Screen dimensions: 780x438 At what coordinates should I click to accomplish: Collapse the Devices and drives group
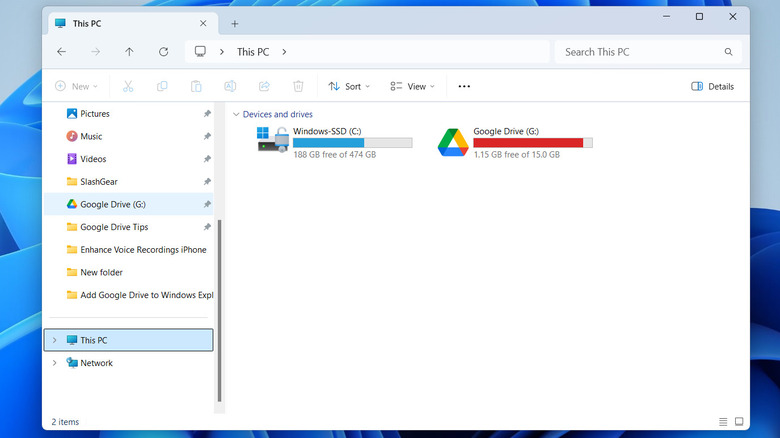(x=236, y=114)
